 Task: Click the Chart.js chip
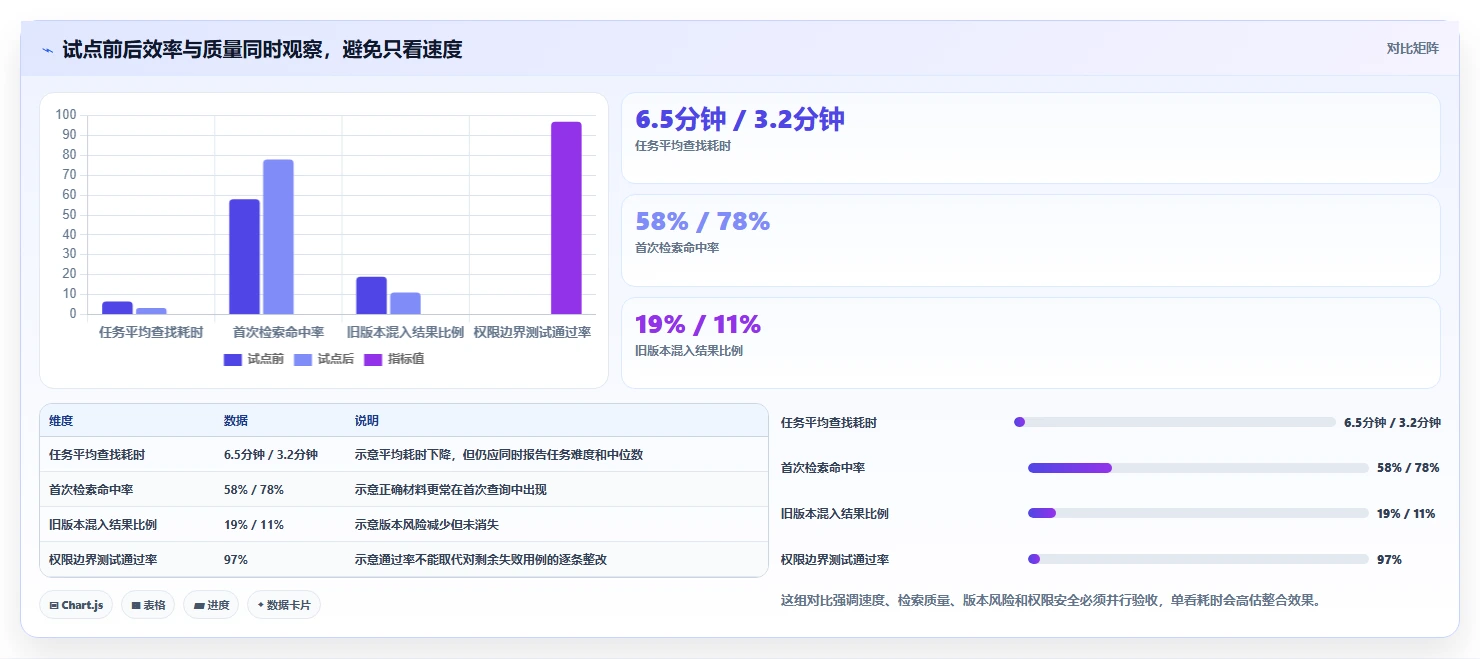(76, 605)
